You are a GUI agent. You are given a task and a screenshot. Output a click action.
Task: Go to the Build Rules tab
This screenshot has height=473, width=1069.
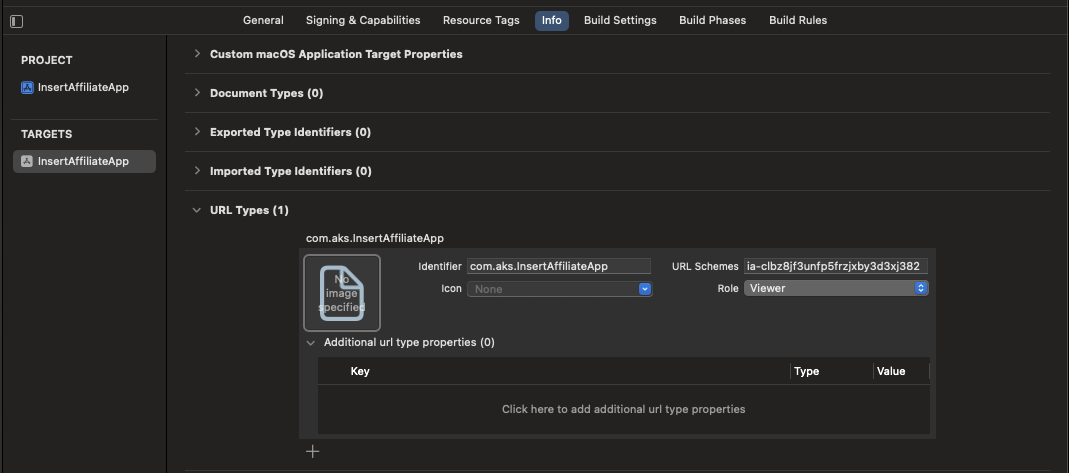(798, 20)
